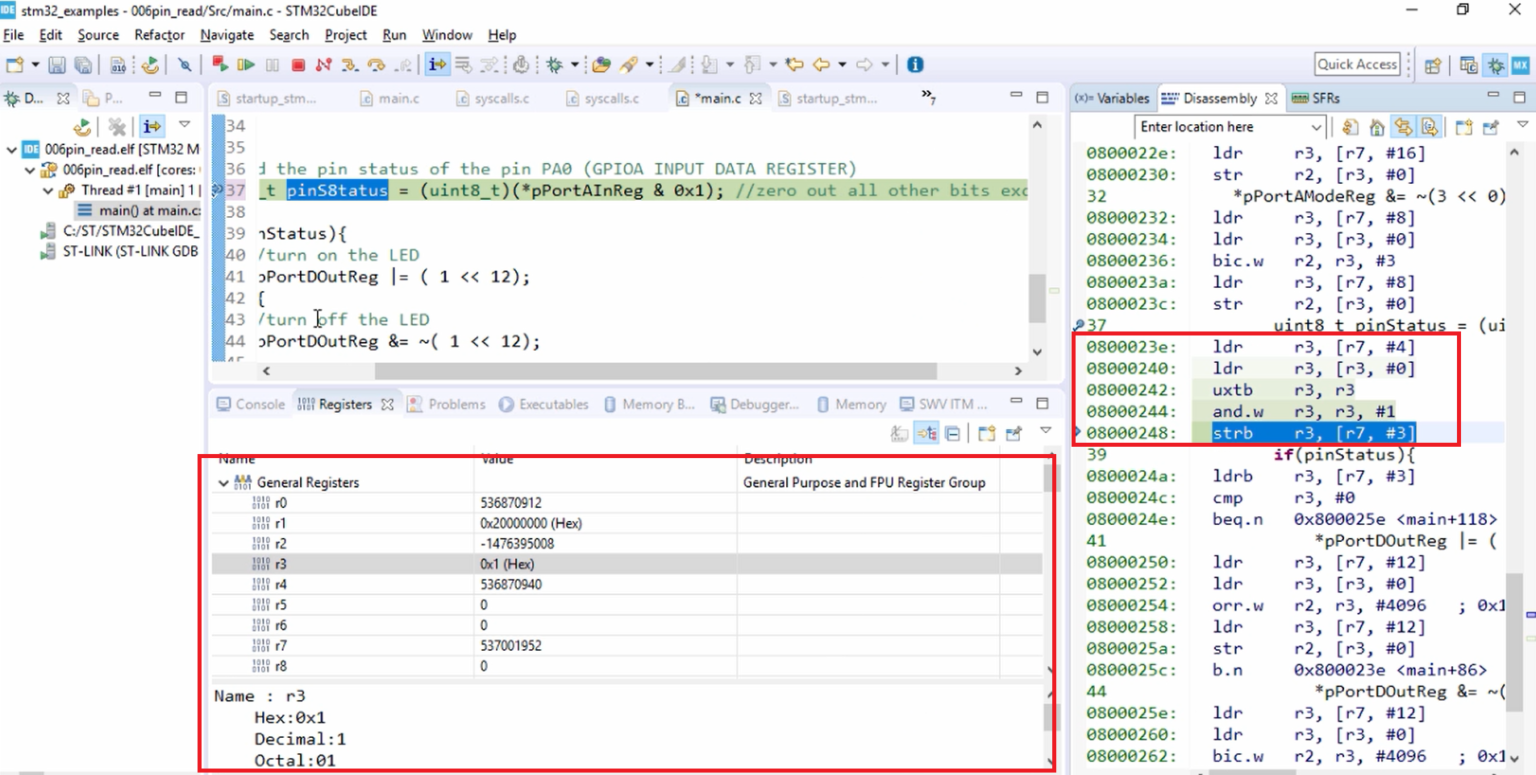Viewport: 1536px width, 775px height.
Task: Open the Navigate menu
Action: pos(227,35)
